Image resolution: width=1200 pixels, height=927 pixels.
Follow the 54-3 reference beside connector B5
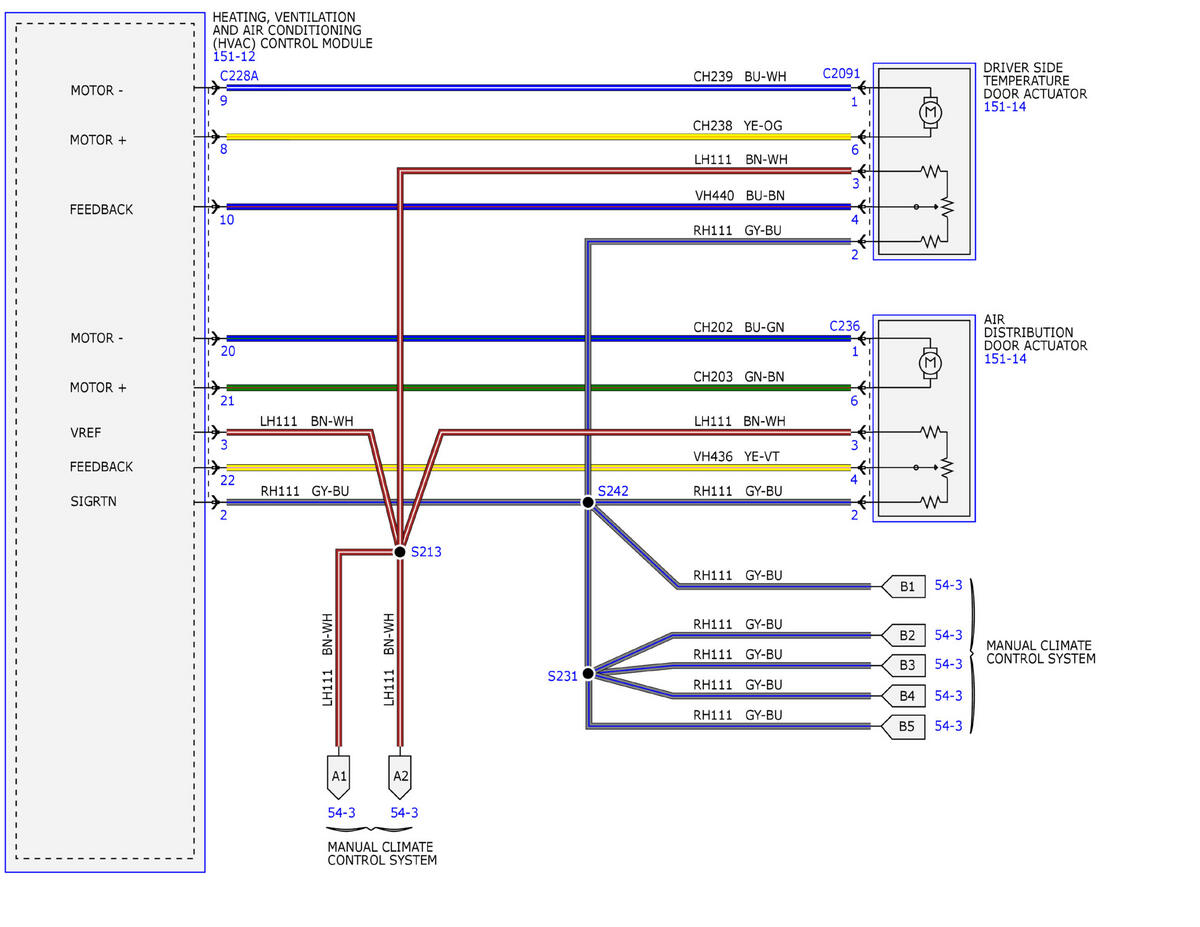[x=948, y=726]
